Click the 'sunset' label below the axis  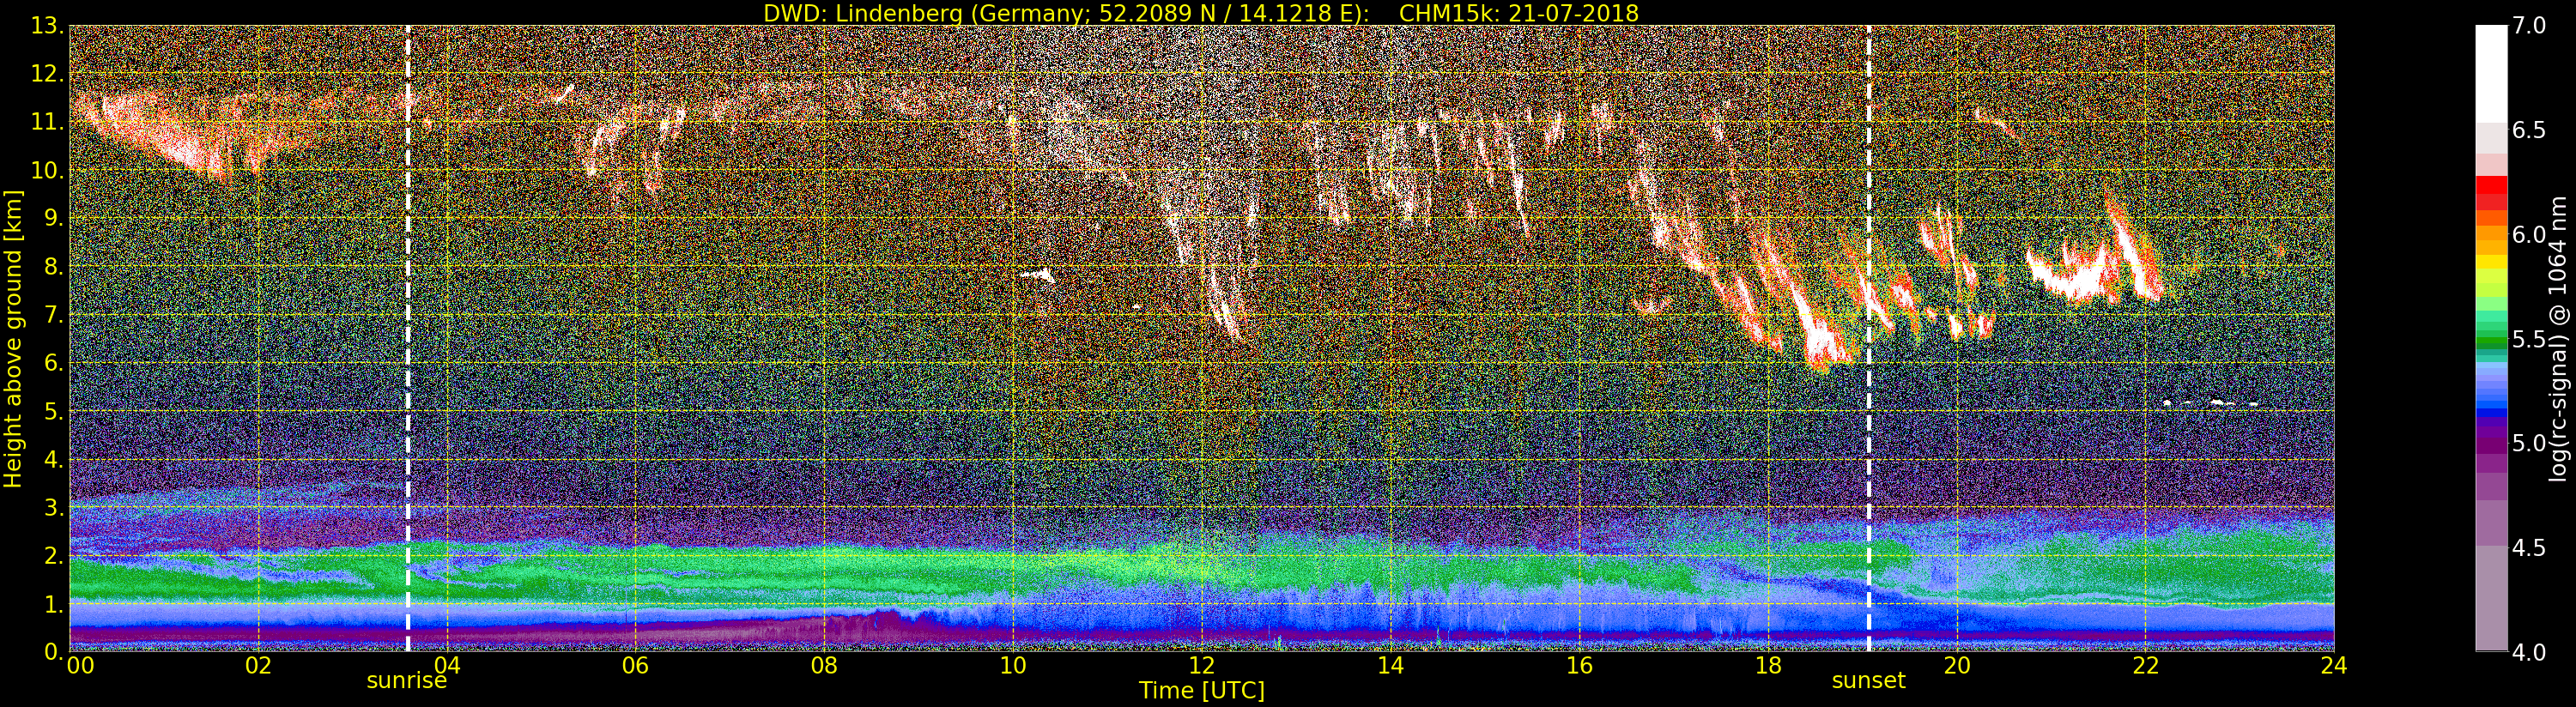(1868, 681)
